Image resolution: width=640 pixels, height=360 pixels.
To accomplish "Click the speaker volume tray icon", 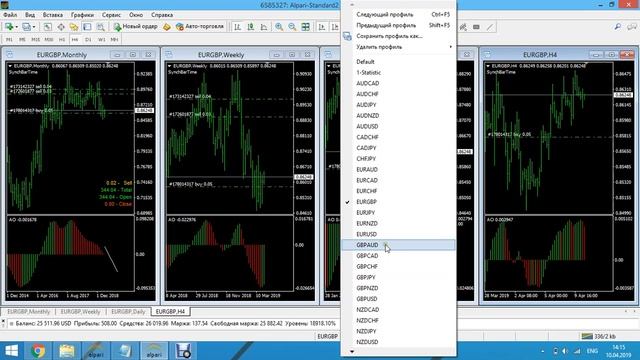I will pyautogui.click(x=565, y=351).
